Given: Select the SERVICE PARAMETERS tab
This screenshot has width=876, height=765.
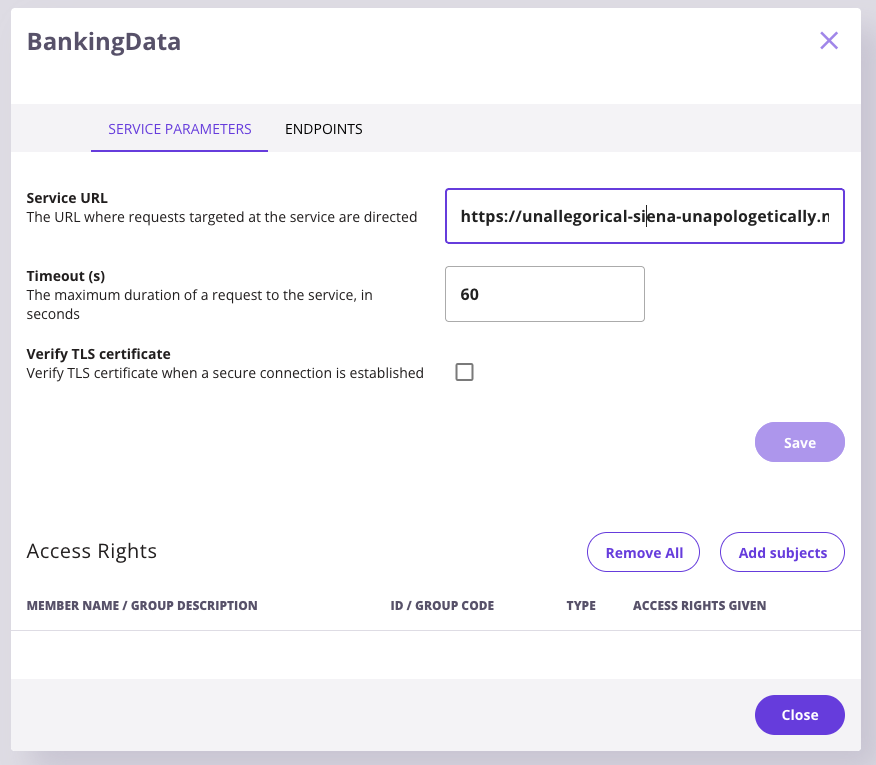Looking at the screenshot, I should [x=179, y=129].
